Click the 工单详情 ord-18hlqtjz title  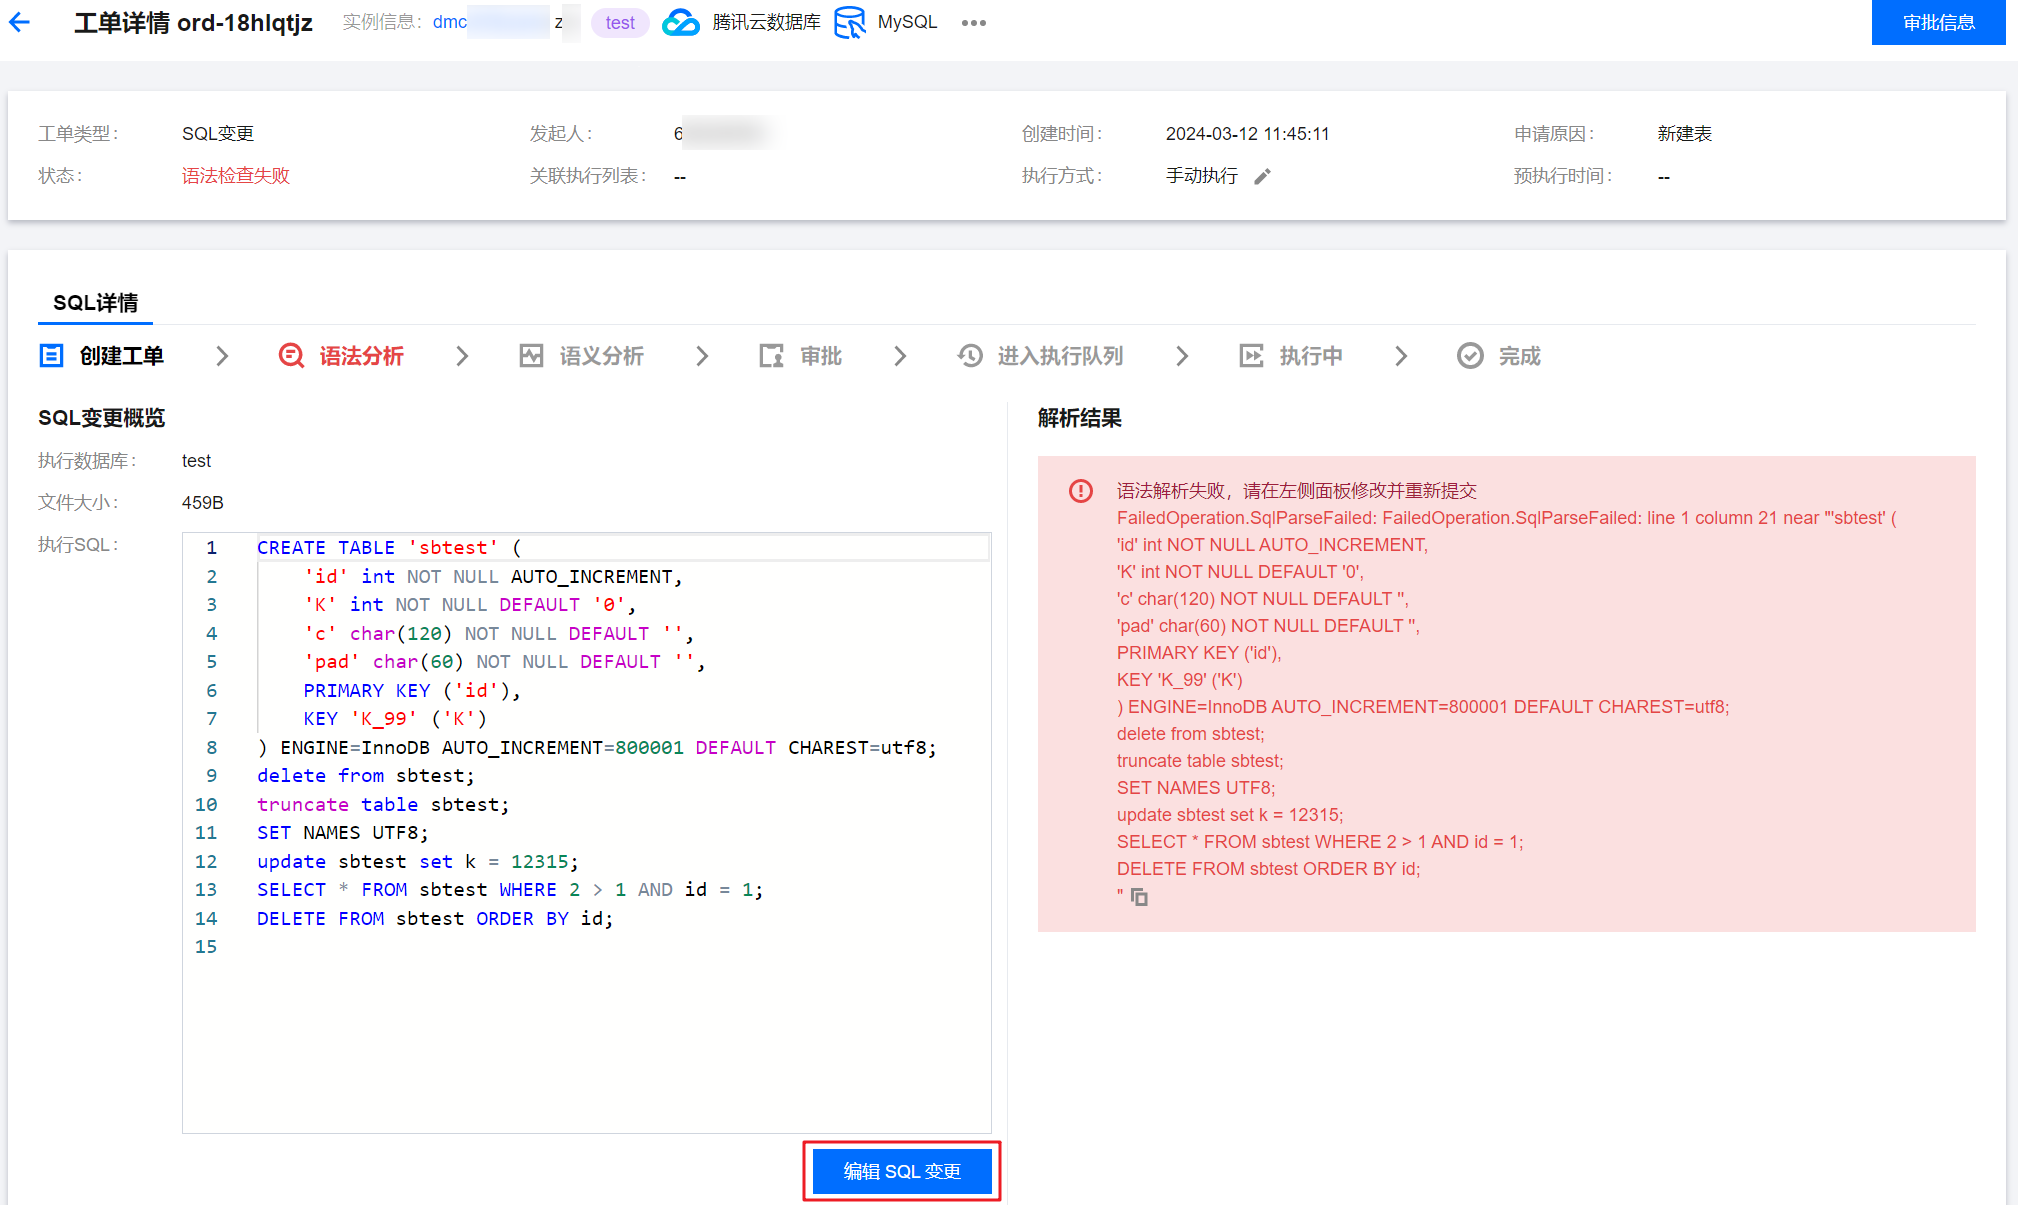tap(193, 22)
